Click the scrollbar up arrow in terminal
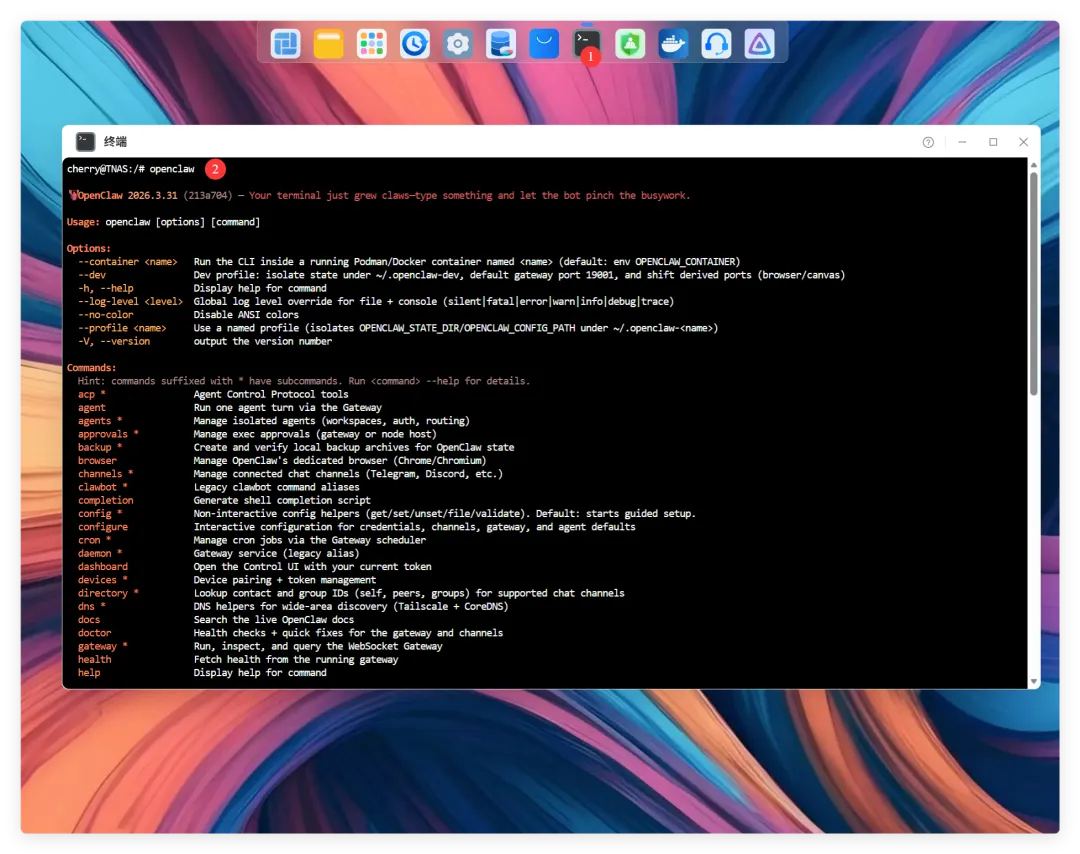Viewport: 1080px width, 854px height. 1033,165
